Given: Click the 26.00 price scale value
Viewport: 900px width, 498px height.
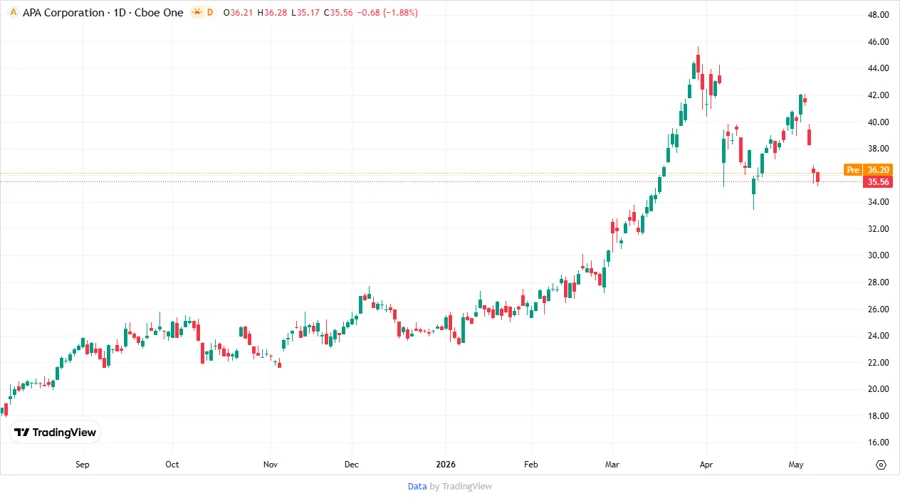Looking at the screenshot, I should tap(878, 309).
